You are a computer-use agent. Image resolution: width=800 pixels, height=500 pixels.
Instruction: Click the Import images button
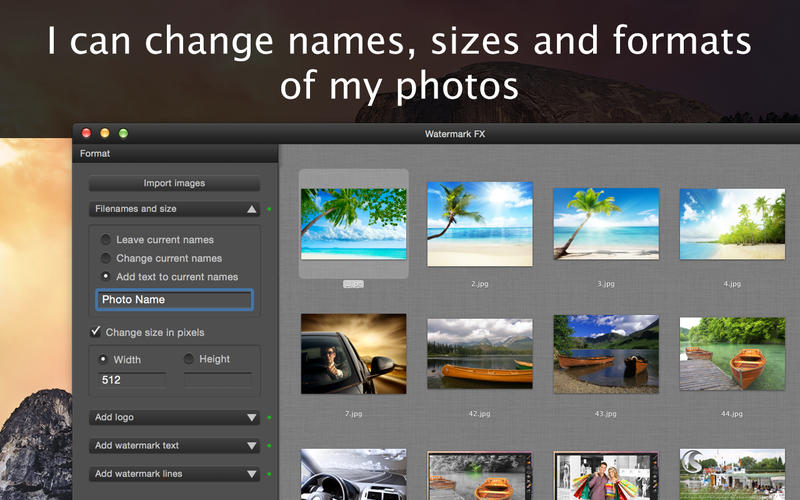[174, 183]
